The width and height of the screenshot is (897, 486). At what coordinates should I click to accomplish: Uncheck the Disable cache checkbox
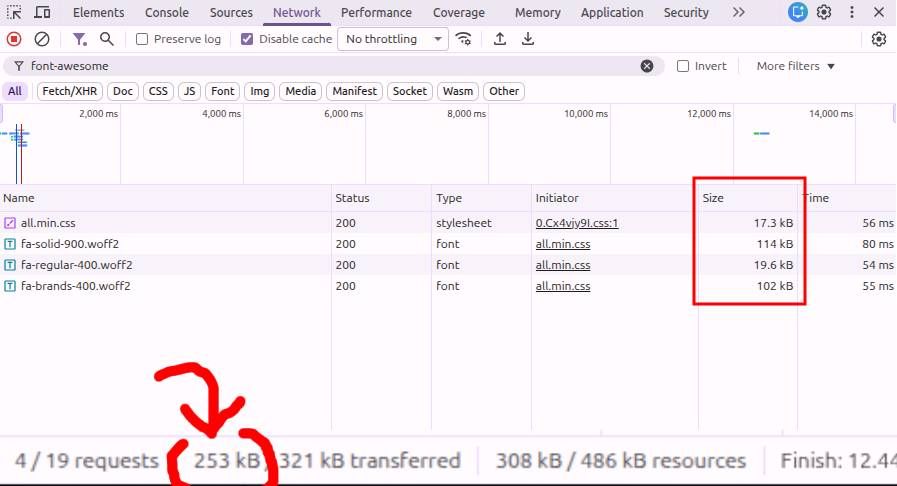pos(247,39)
